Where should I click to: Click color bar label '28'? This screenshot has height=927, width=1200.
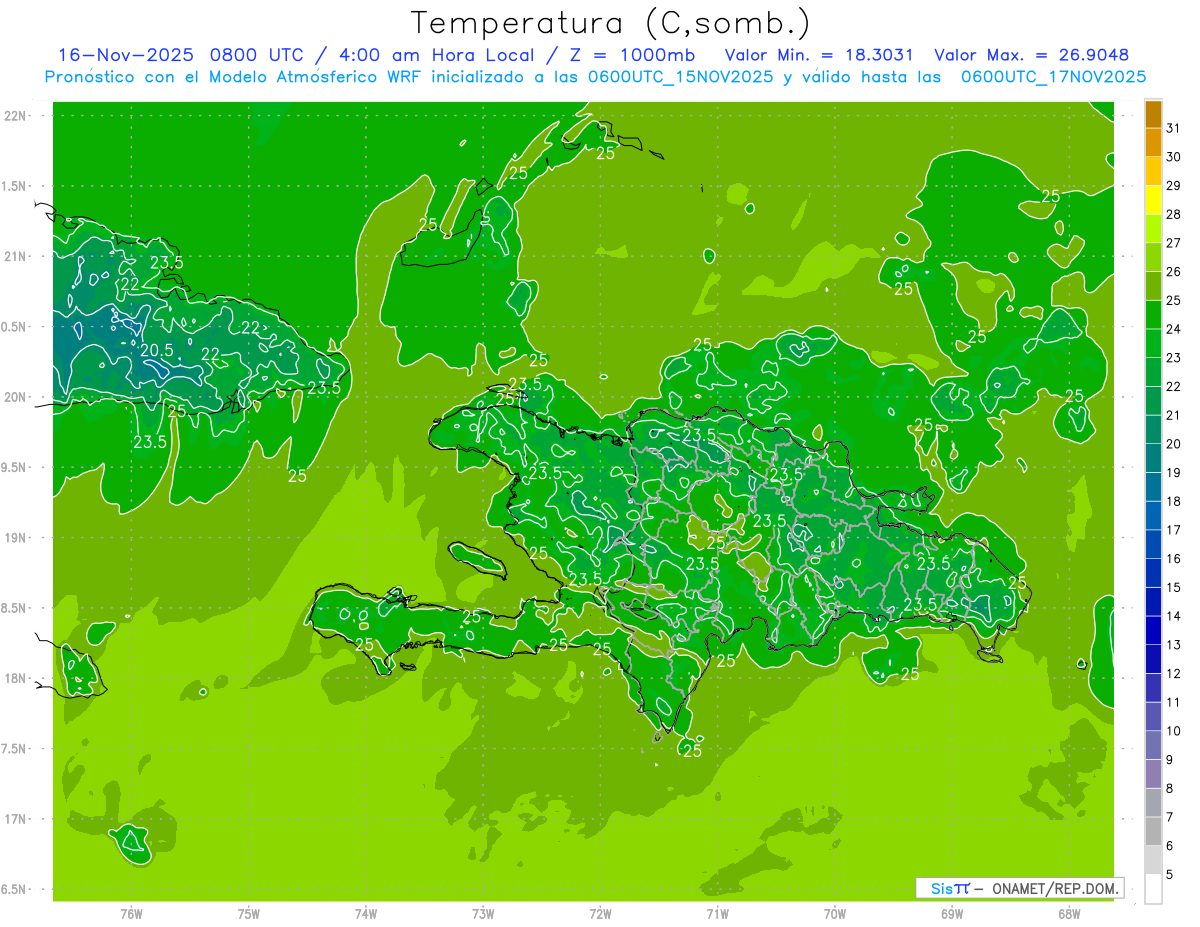(x=1174, y=215)
